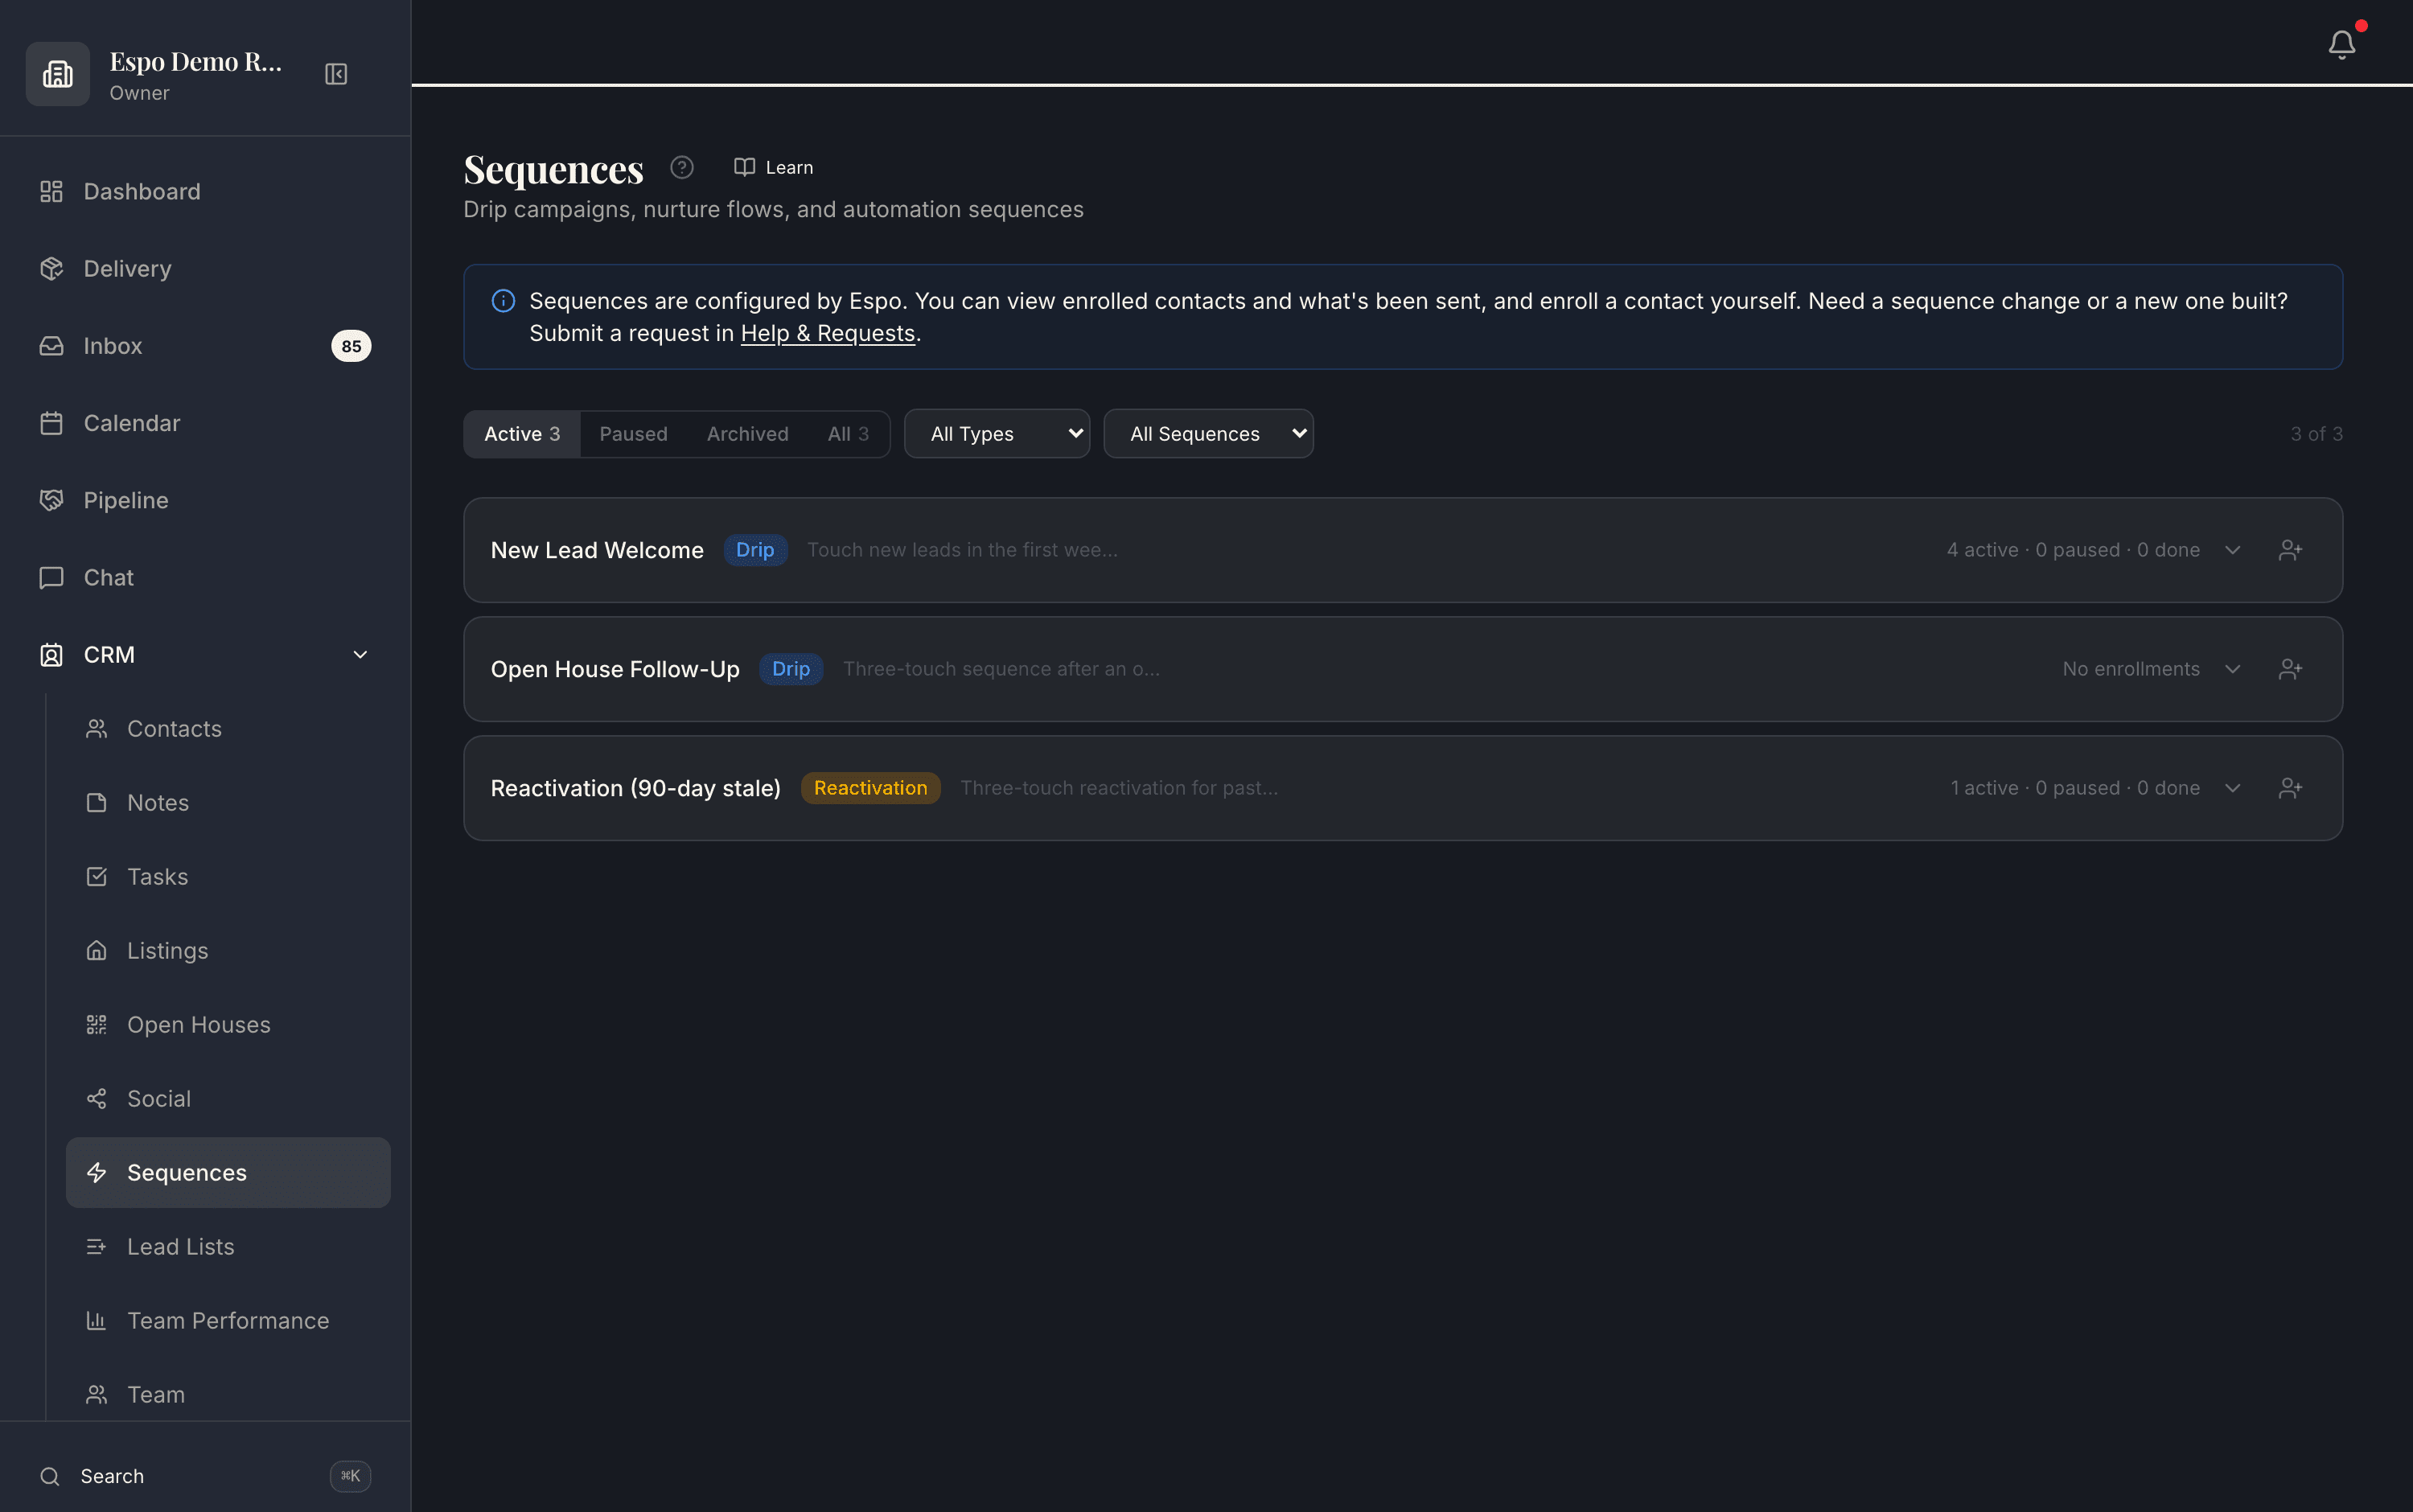Open the Help & Requests link
The image size is (2413, 1512).
point(827,333)
